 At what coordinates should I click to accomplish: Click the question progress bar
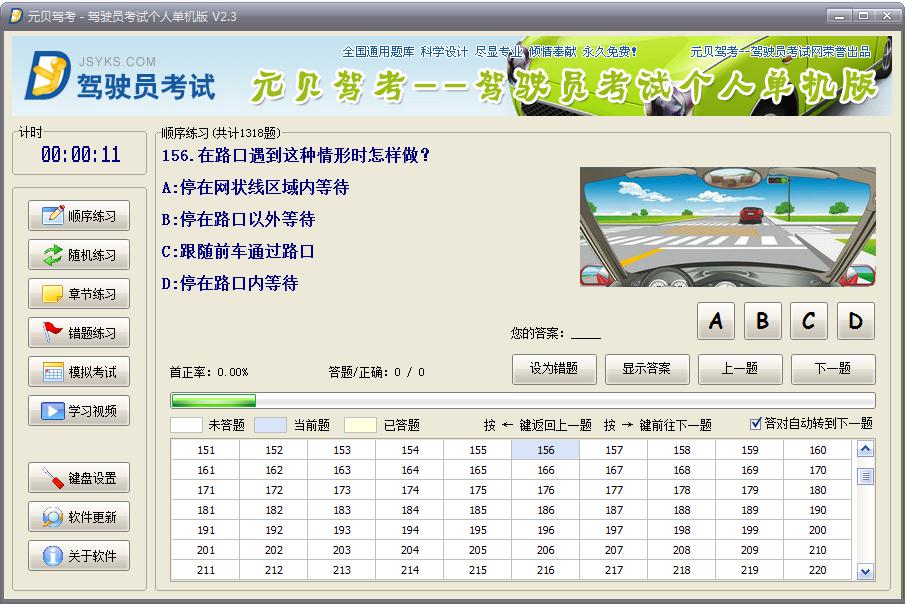click(x=523, y=400)
